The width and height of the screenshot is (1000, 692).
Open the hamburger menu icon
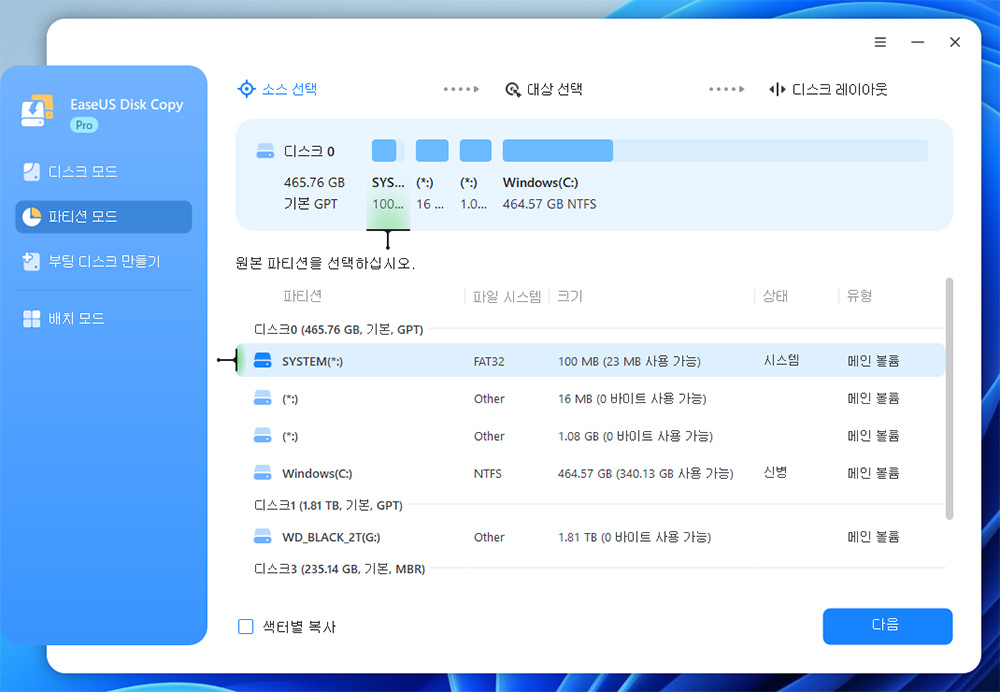pos(880,42)
